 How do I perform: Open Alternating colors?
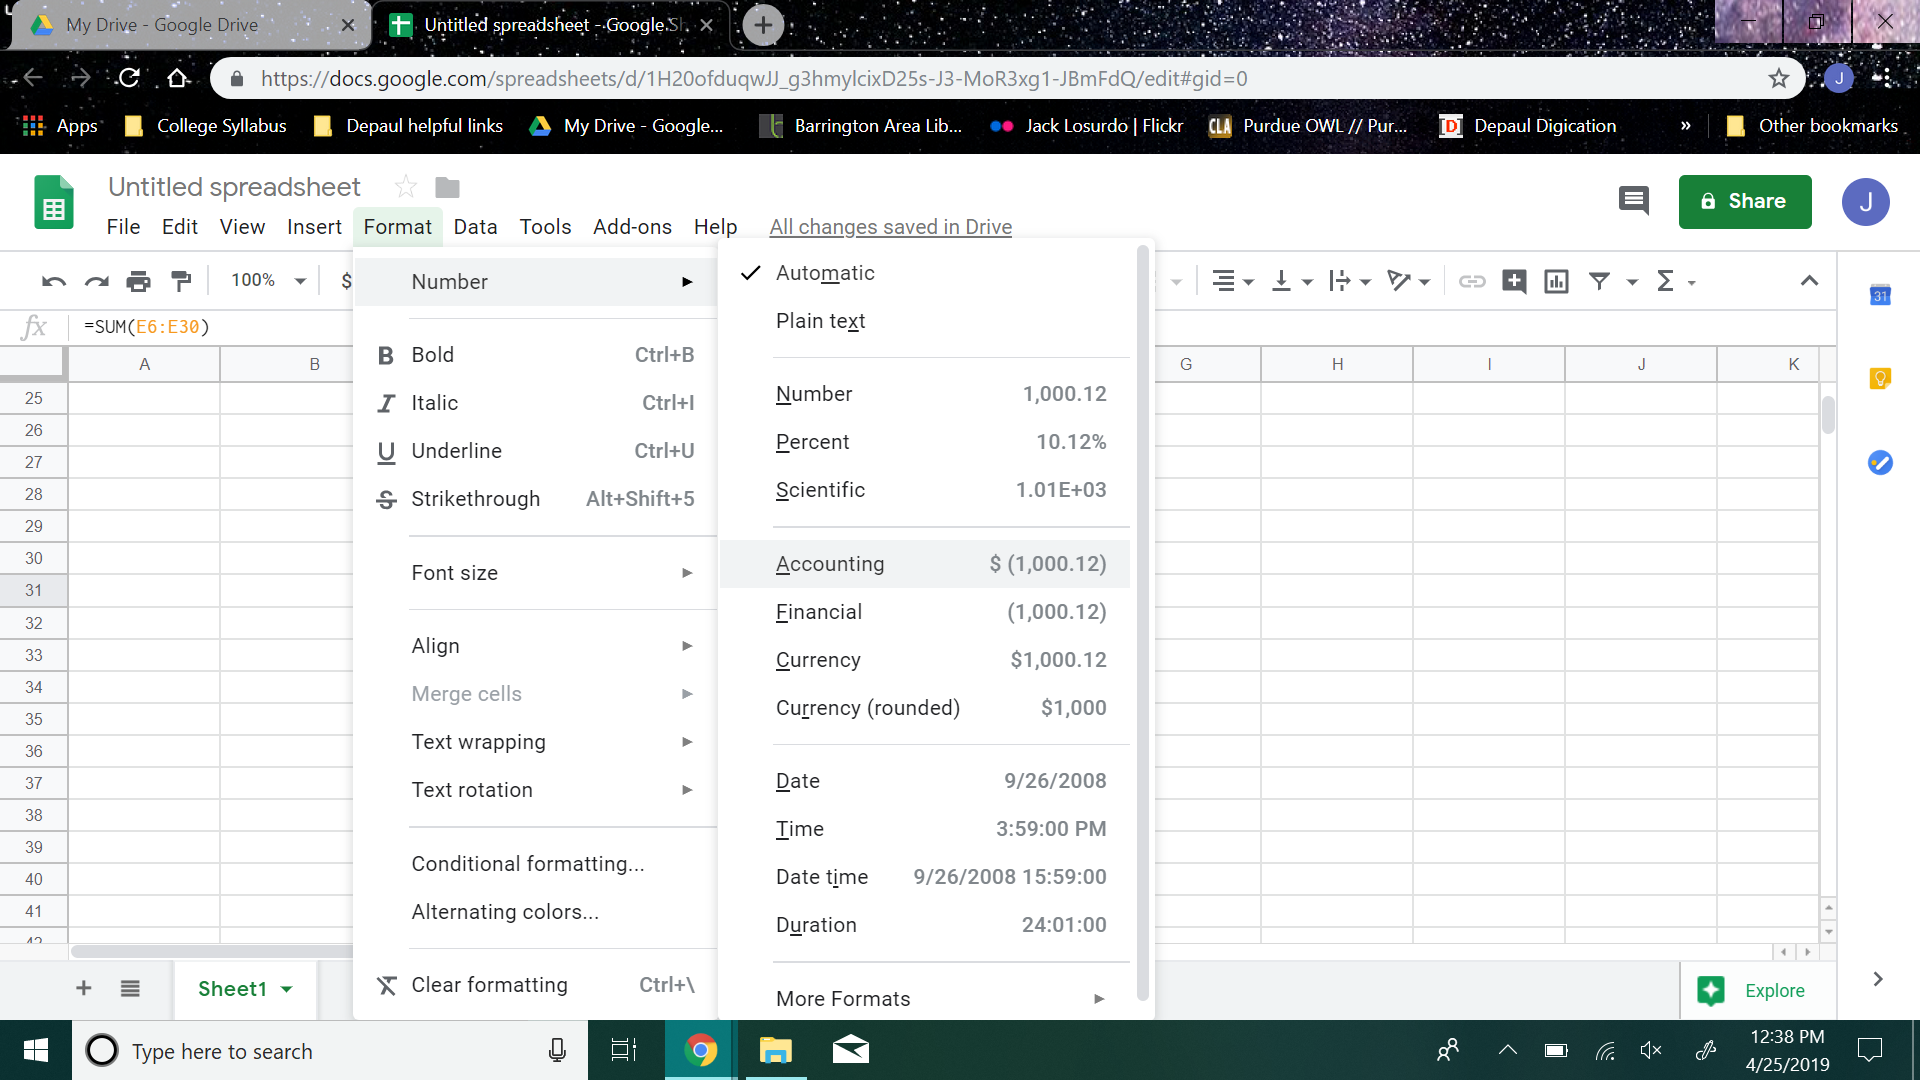tap(535, 912)
